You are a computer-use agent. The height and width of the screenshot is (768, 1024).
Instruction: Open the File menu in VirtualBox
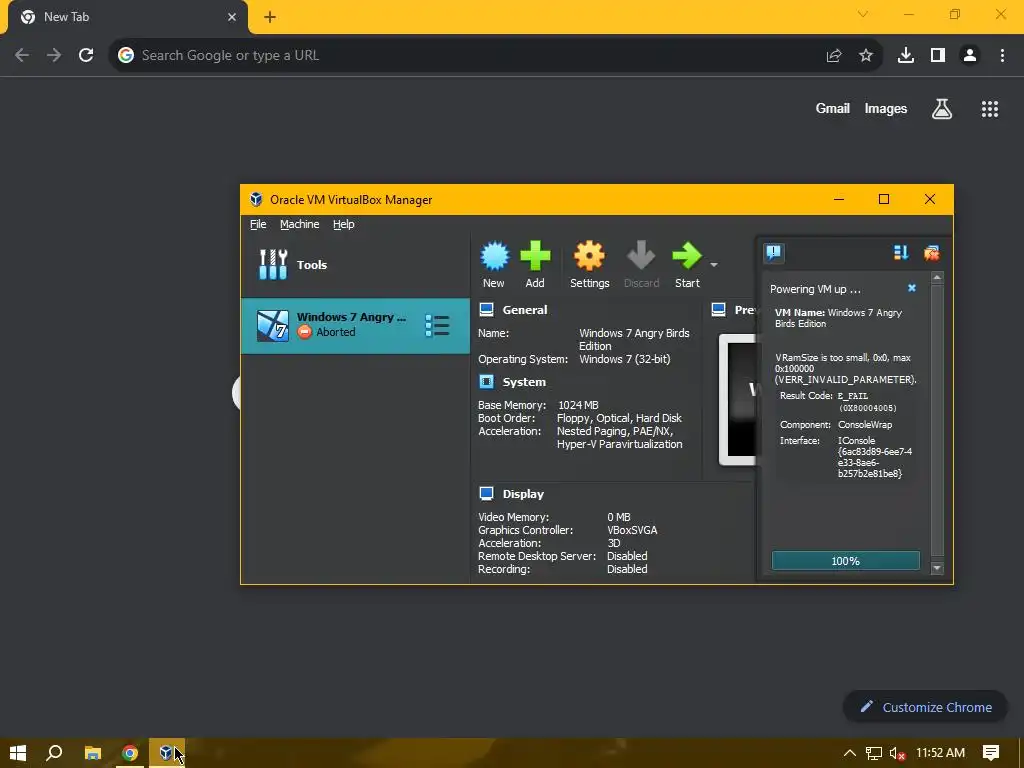coord(258,224)
